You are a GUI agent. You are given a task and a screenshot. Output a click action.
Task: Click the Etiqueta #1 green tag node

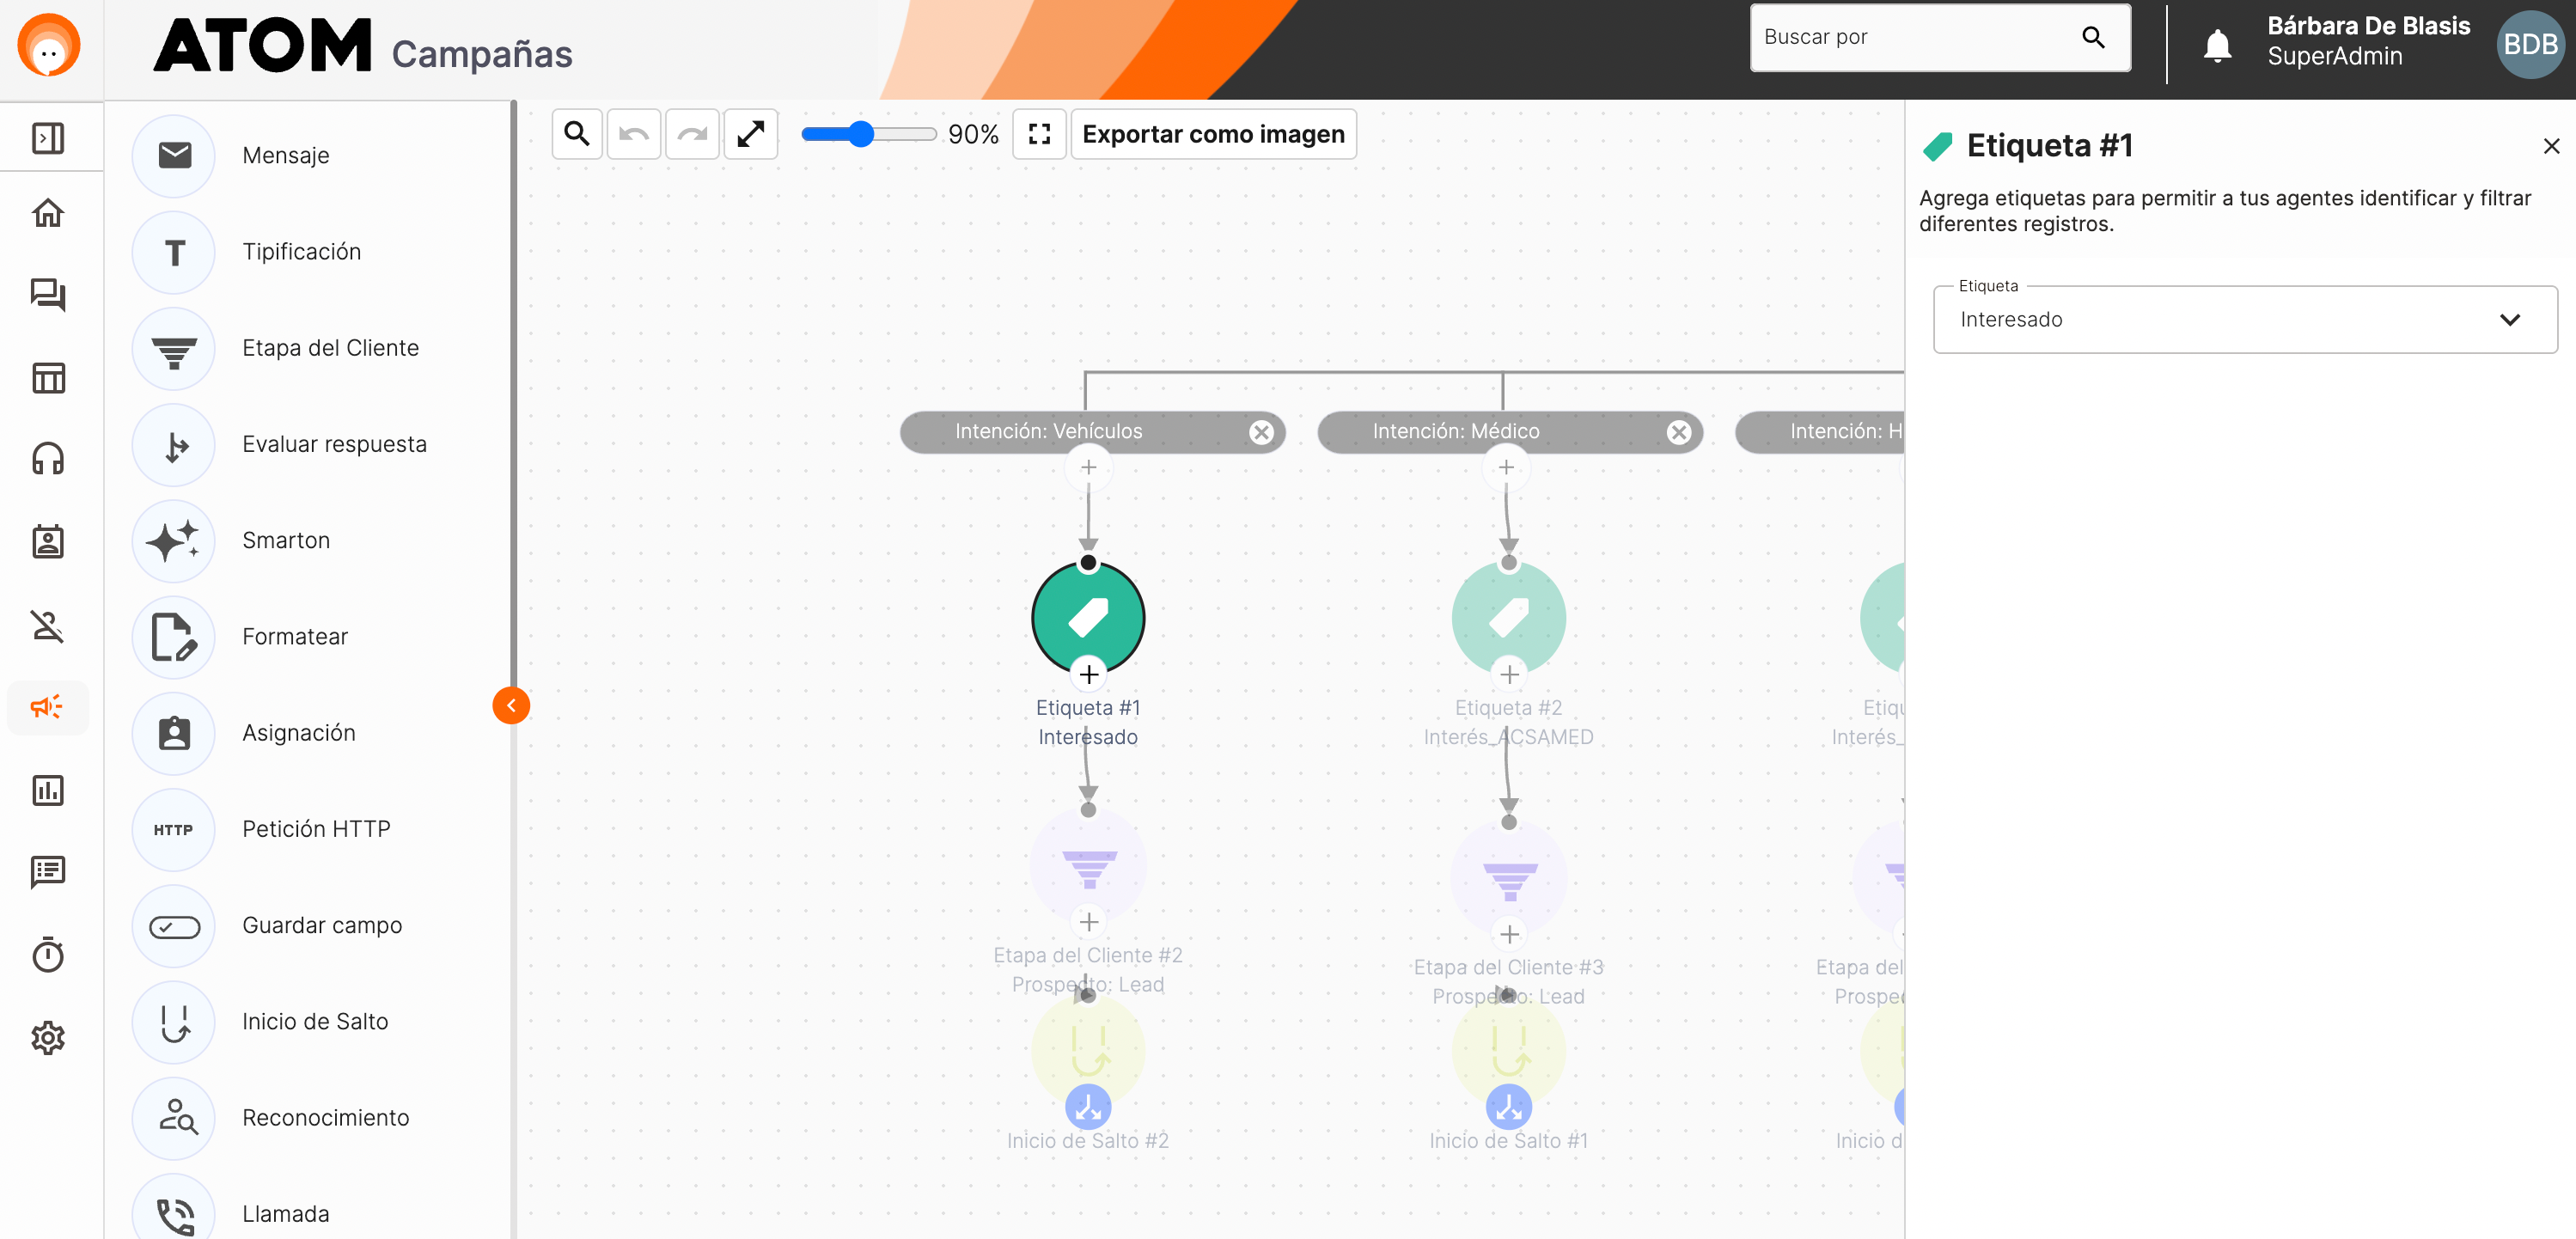(1088, 618)
